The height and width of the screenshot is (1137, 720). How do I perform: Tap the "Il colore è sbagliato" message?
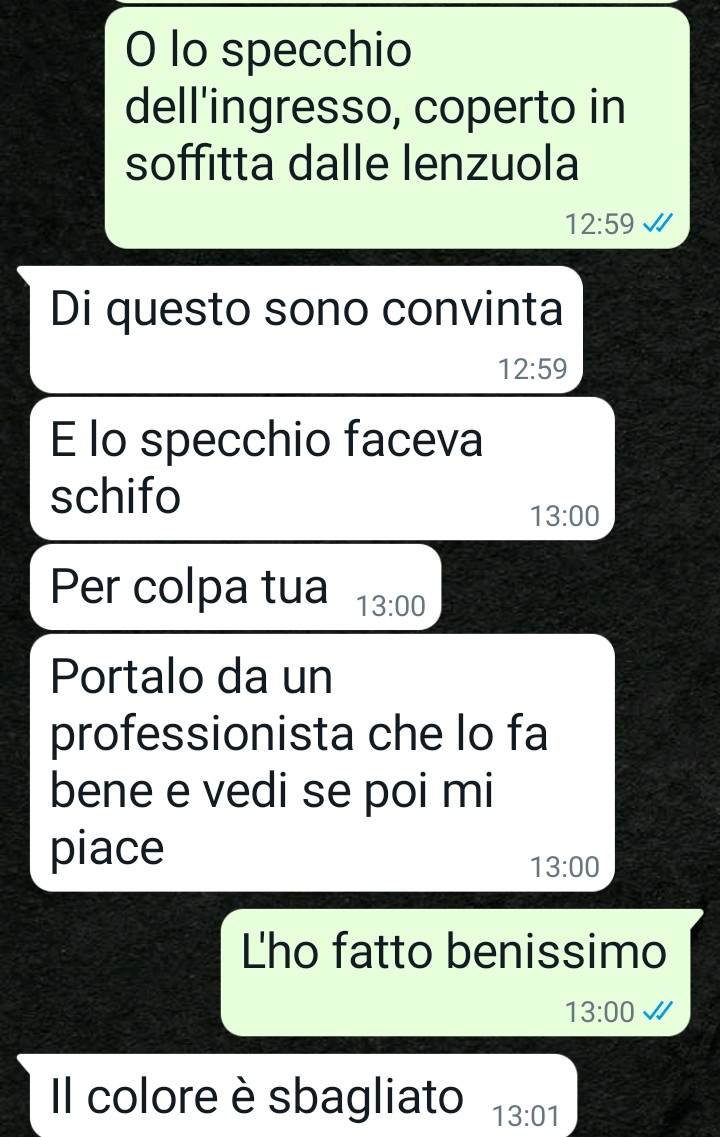coord(303,1096)
